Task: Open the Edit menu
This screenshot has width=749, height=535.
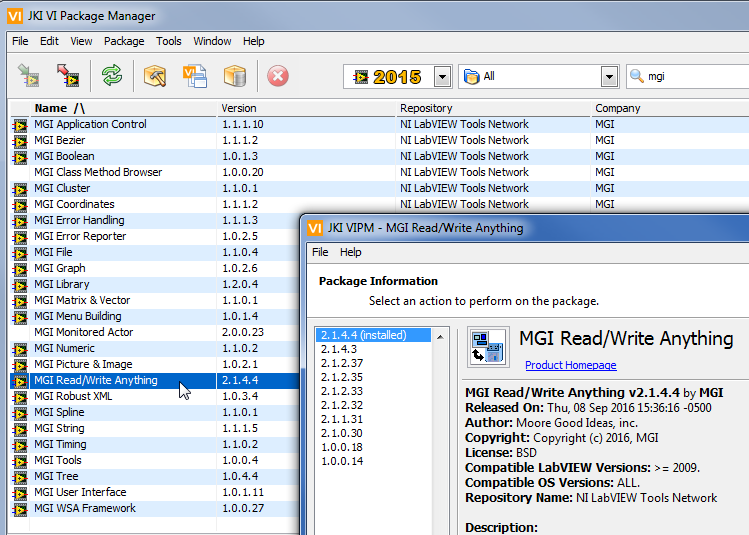Action: point(49,41)
